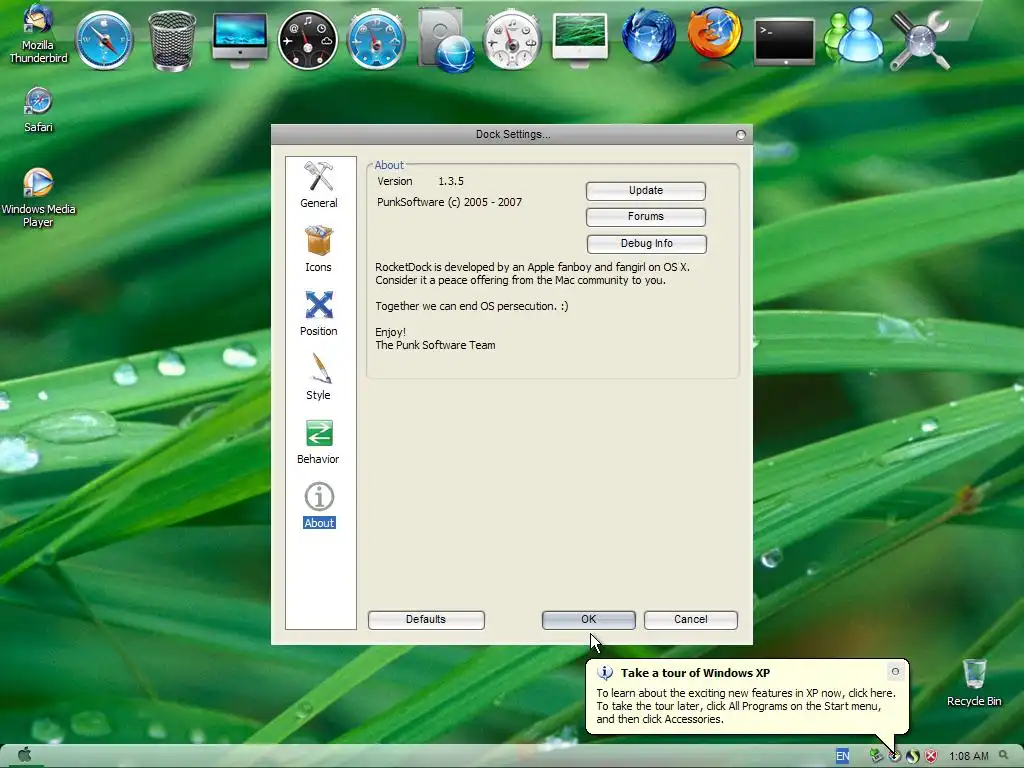Click the Safely Remove Hardware tray icon

[876, 756]
